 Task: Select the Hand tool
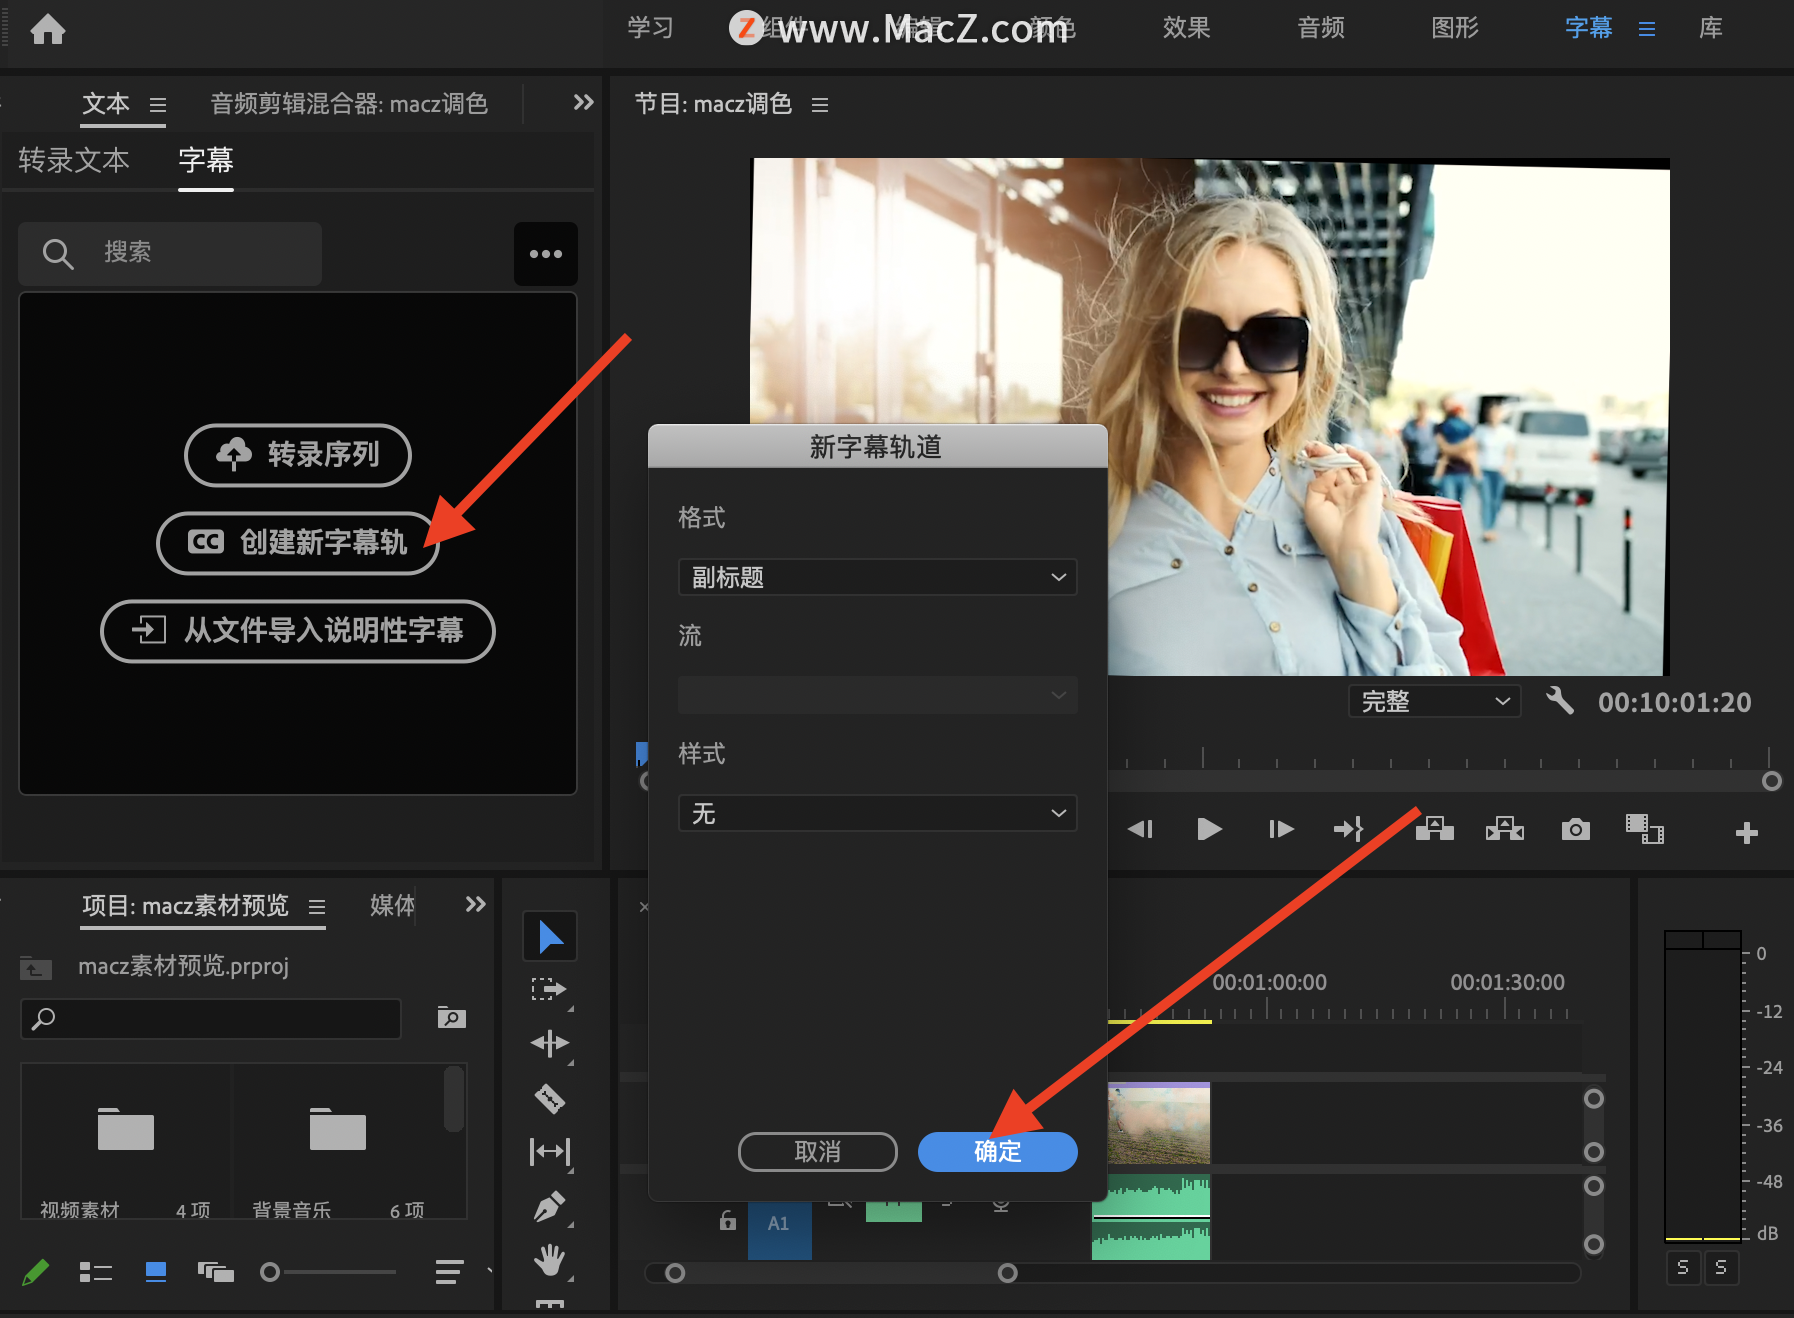[550, 1261]
